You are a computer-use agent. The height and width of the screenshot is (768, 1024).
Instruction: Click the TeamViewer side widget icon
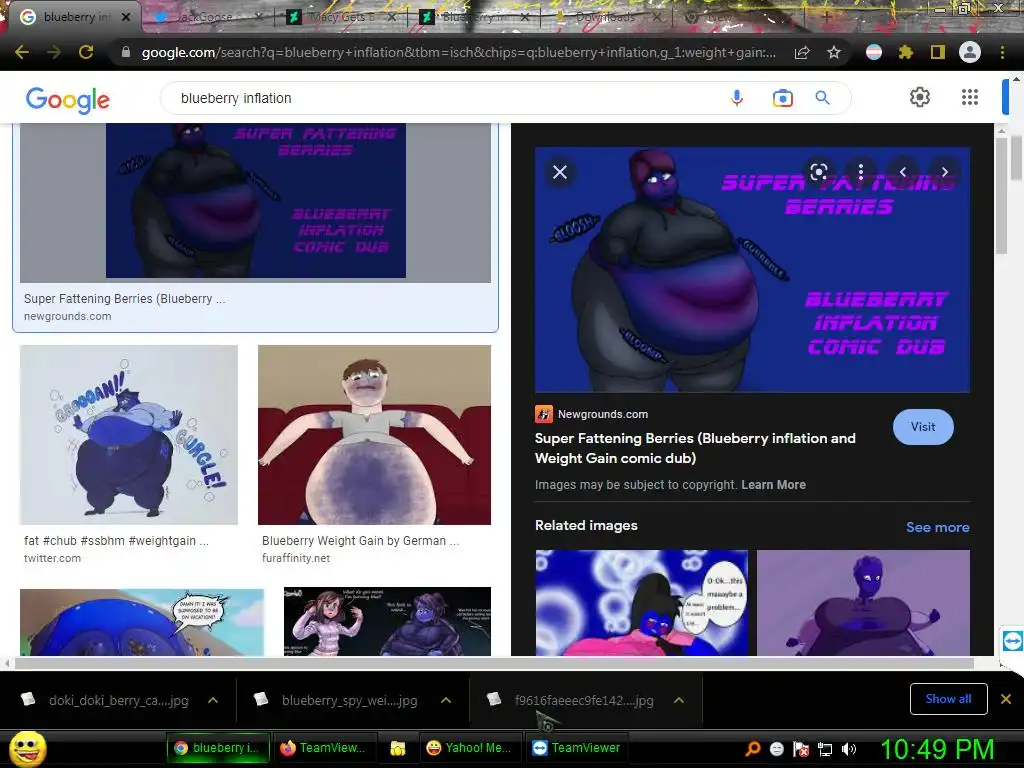coord(1012,640)
